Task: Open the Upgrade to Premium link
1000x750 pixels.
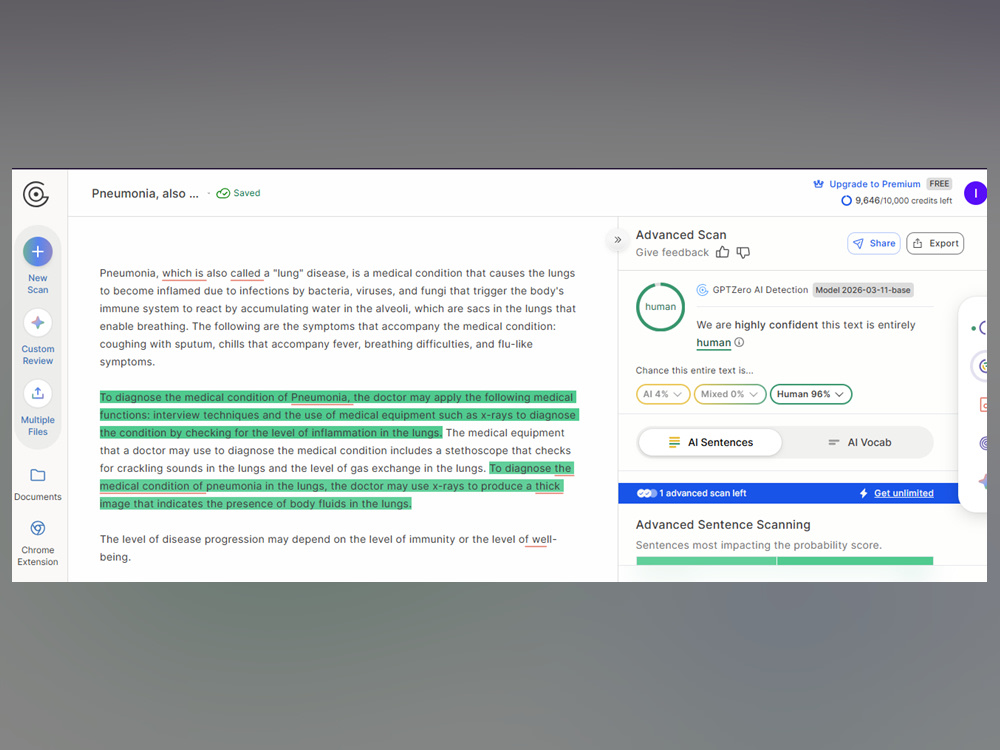Action: (x=874, y=184)
